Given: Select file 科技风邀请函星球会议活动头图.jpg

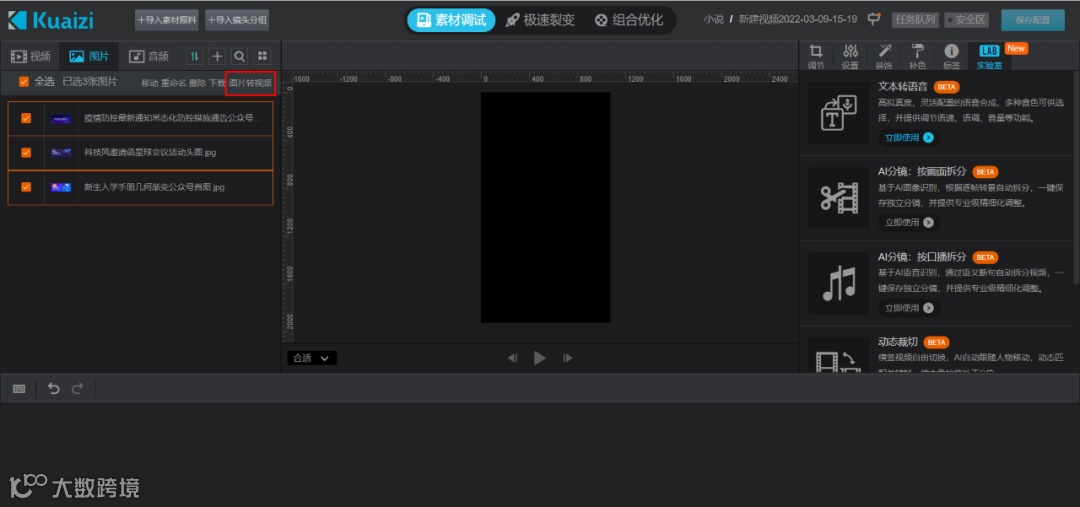Looking at the screenshot, I should 150,152.
